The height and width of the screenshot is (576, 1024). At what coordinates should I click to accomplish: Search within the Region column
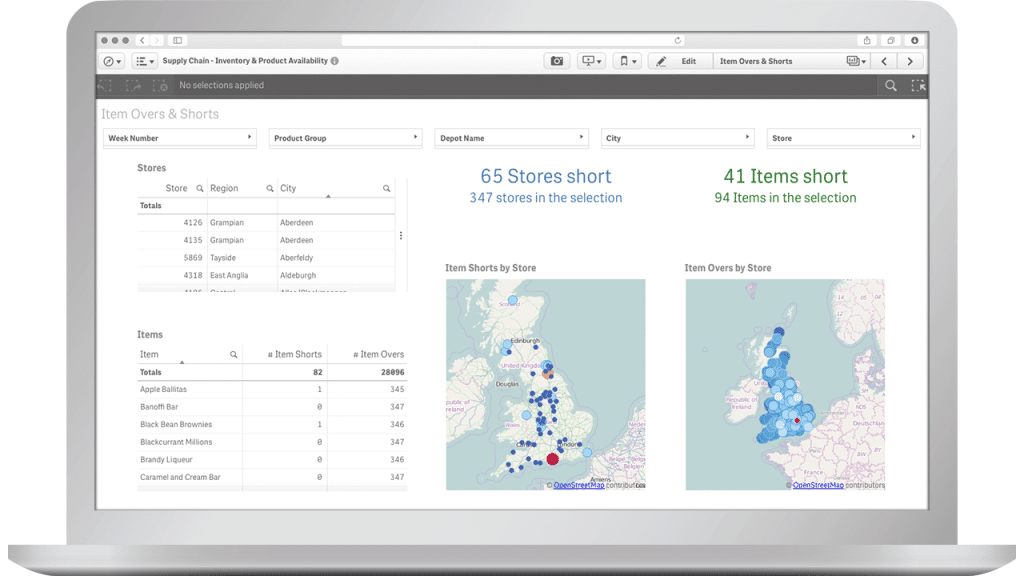click(270, 188)
